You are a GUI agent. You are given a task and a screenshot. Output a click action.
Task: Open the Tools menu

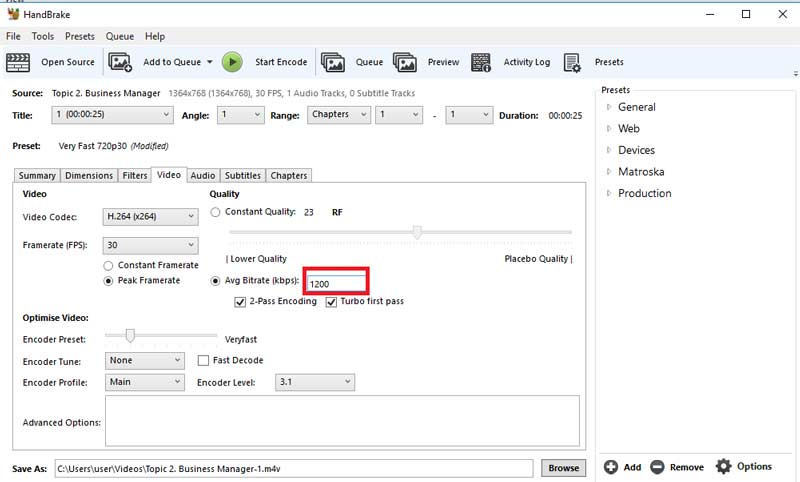coord(42,36)
